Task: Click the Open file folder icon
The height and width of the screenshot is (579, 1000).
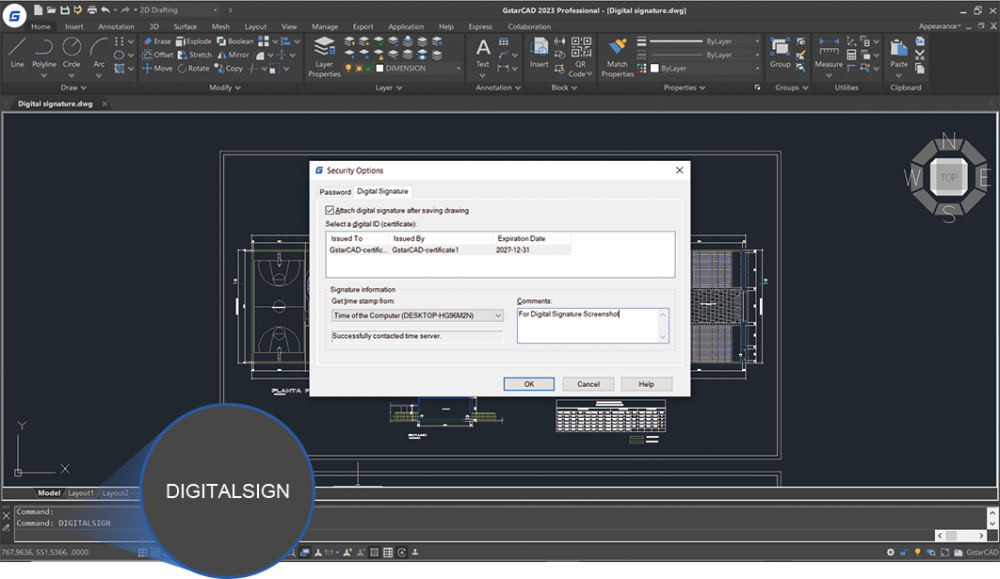Action: [51, 10]
